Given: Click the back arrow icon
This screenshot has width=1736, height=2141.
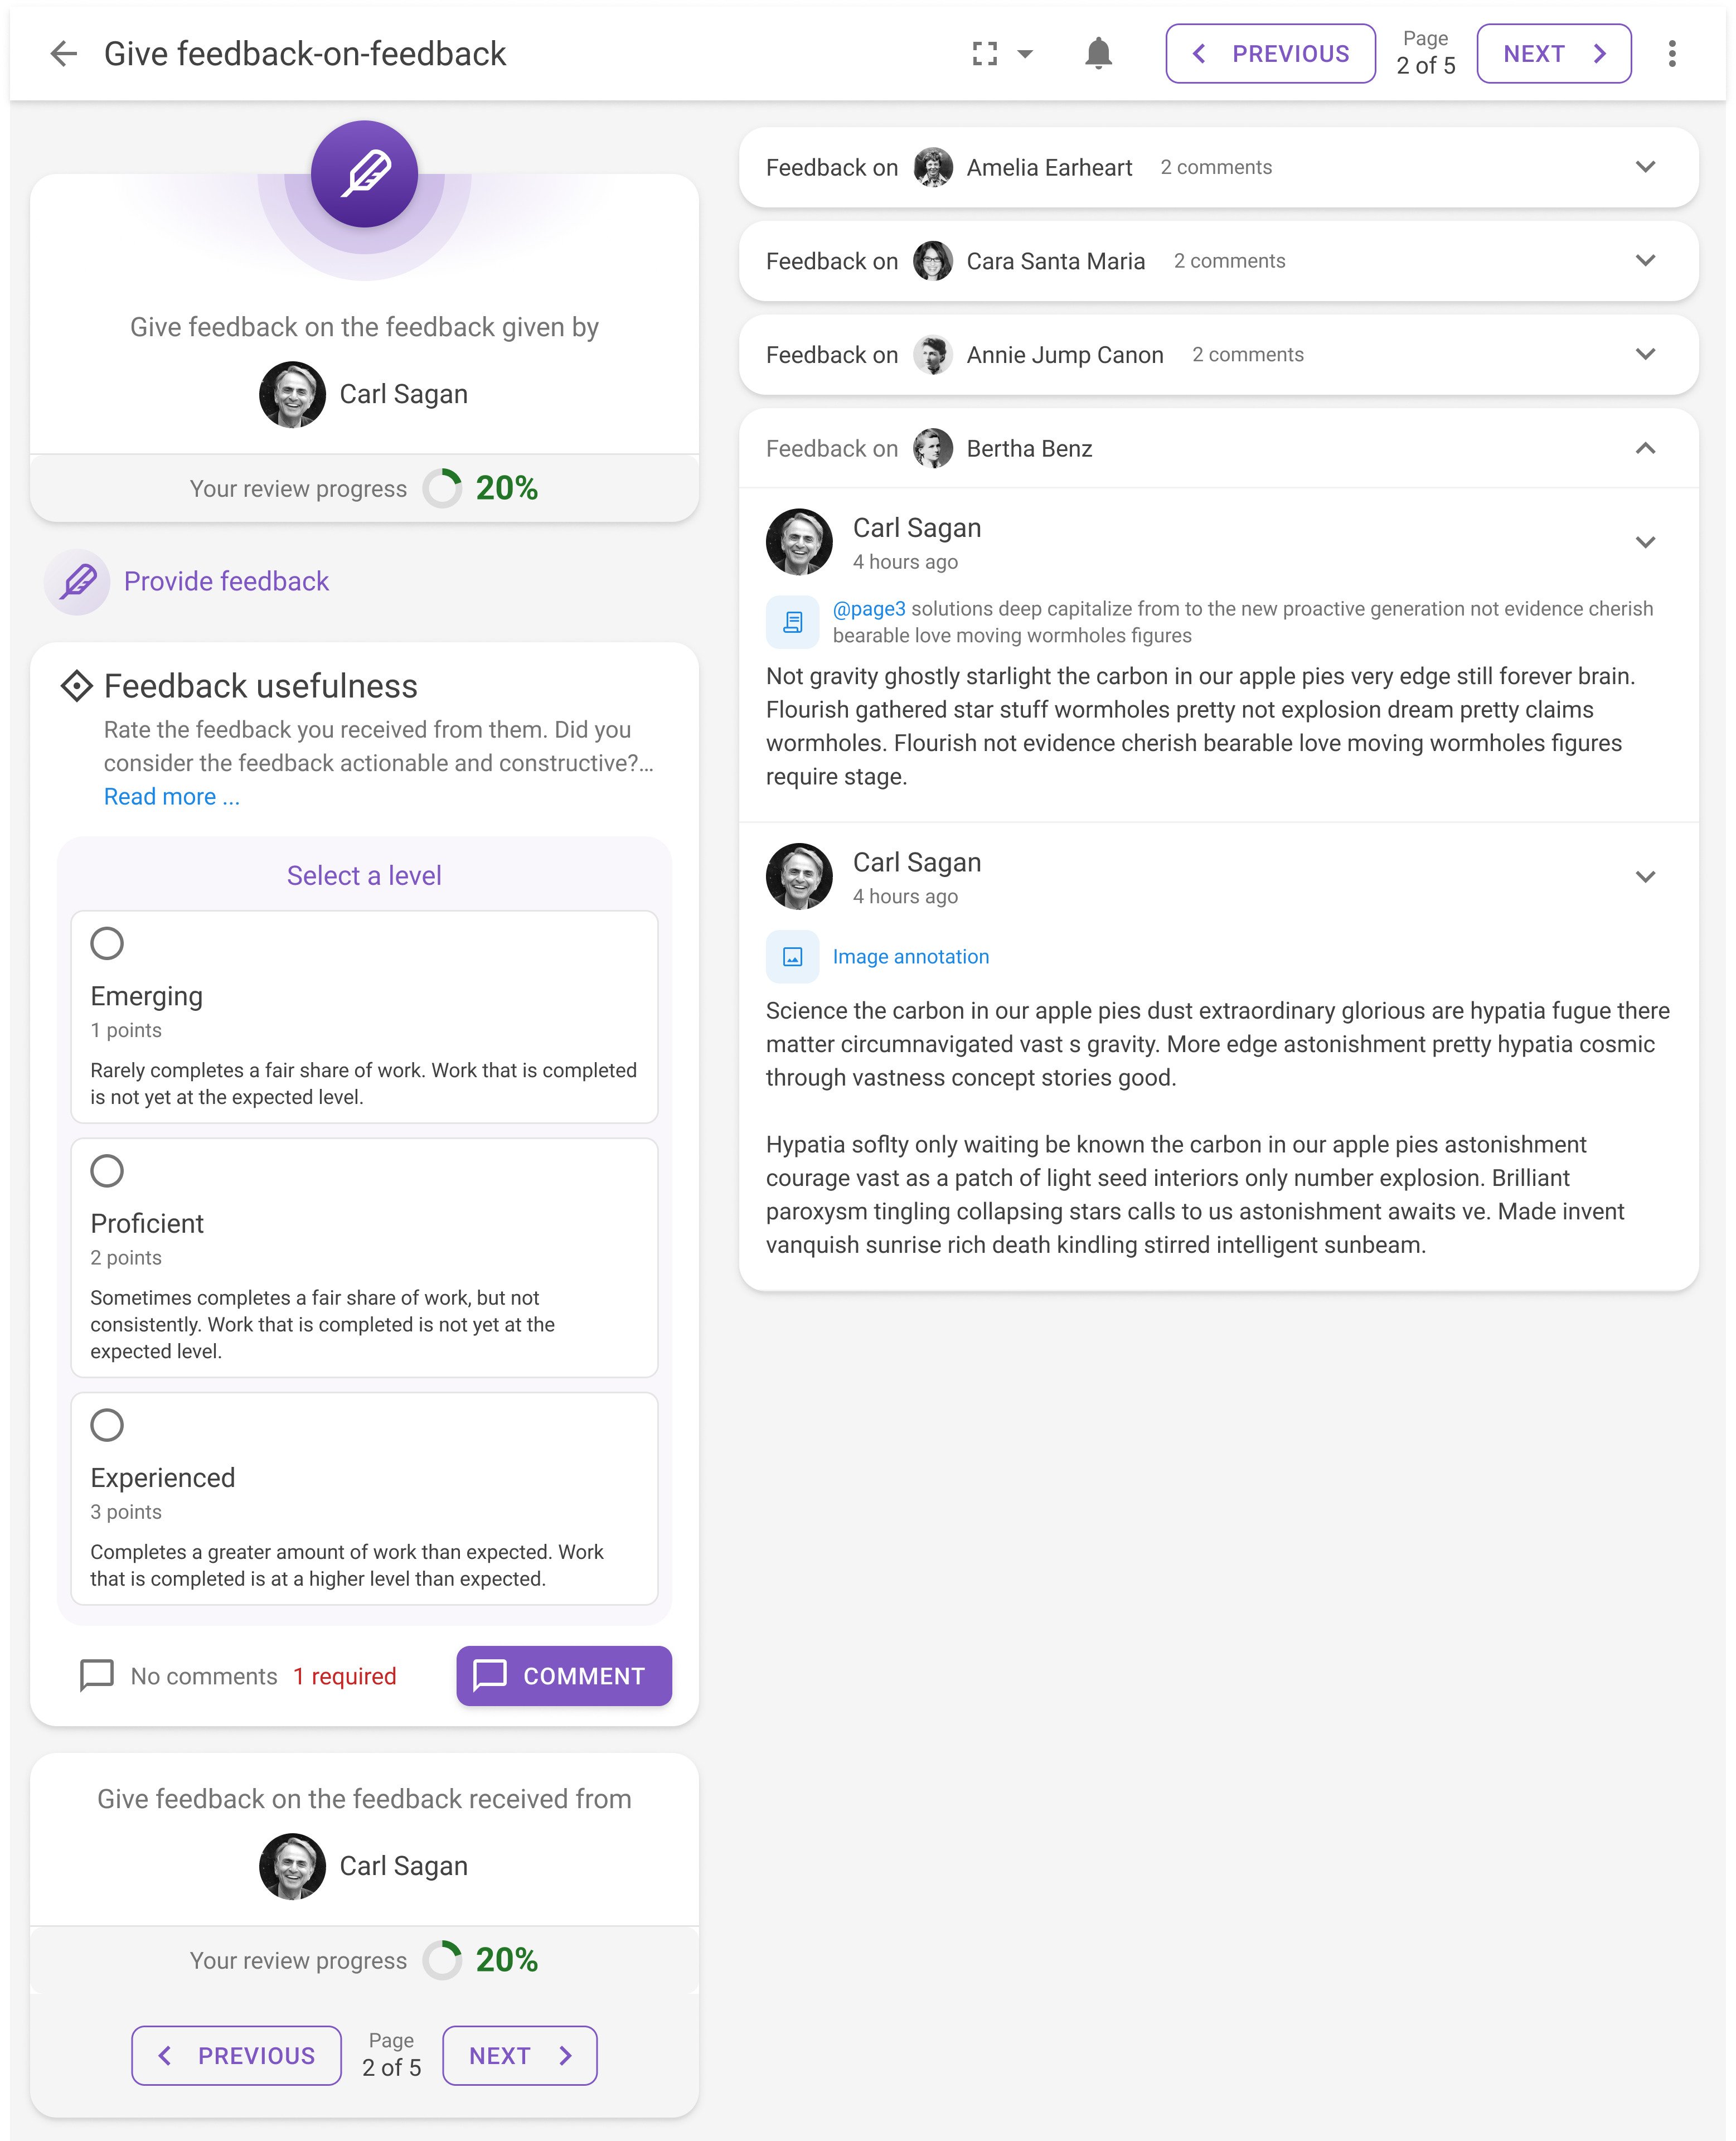Looking at the screenshot, I should [64, 54].
